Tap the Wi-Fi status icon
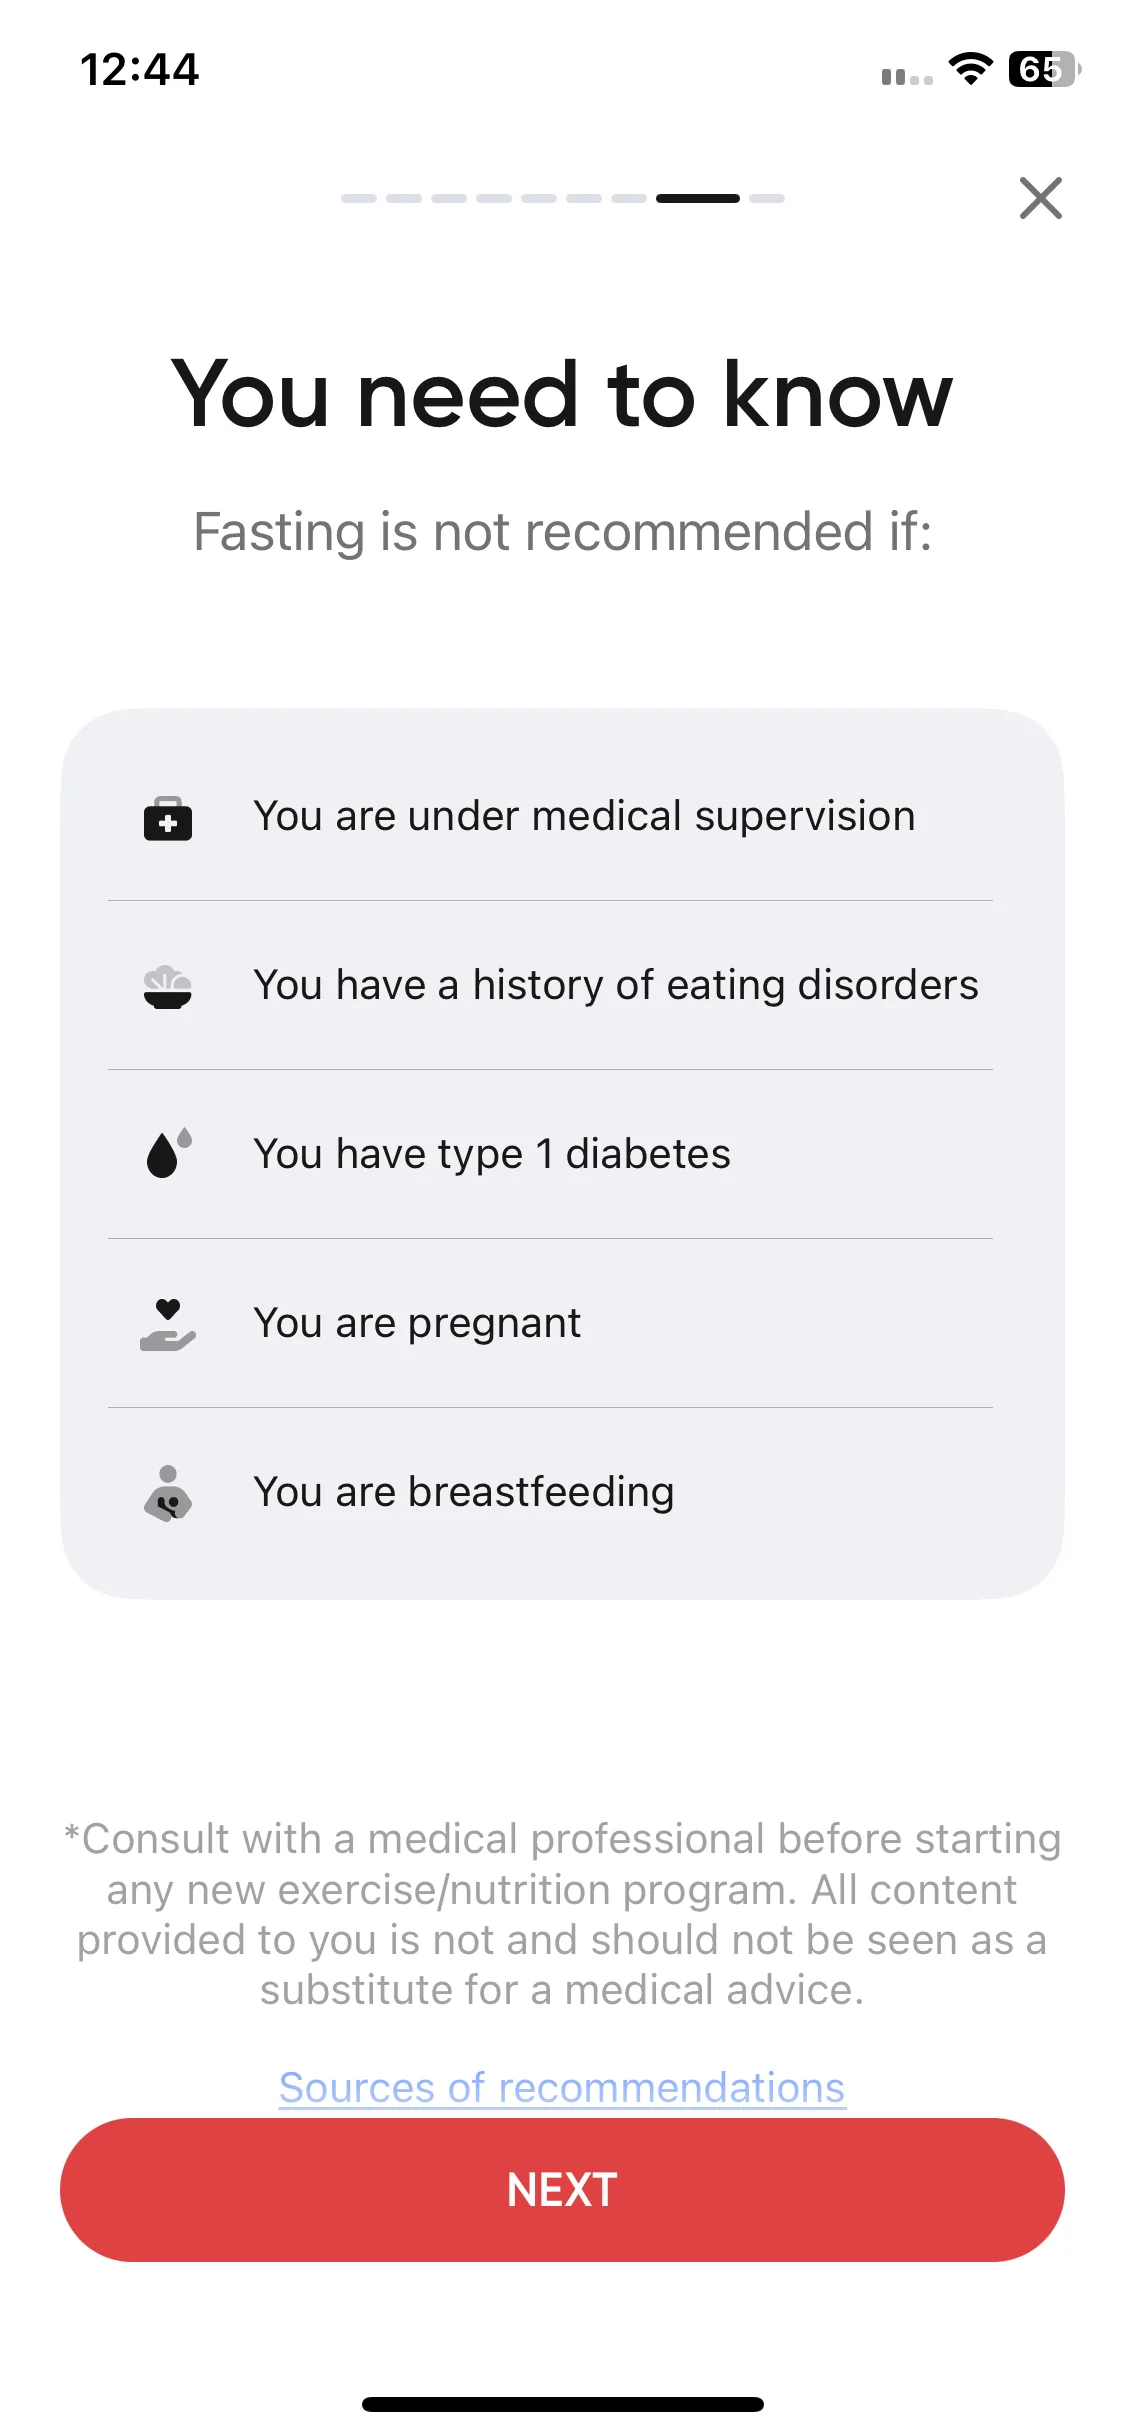 pyautogui.click(x=970, y=69)
